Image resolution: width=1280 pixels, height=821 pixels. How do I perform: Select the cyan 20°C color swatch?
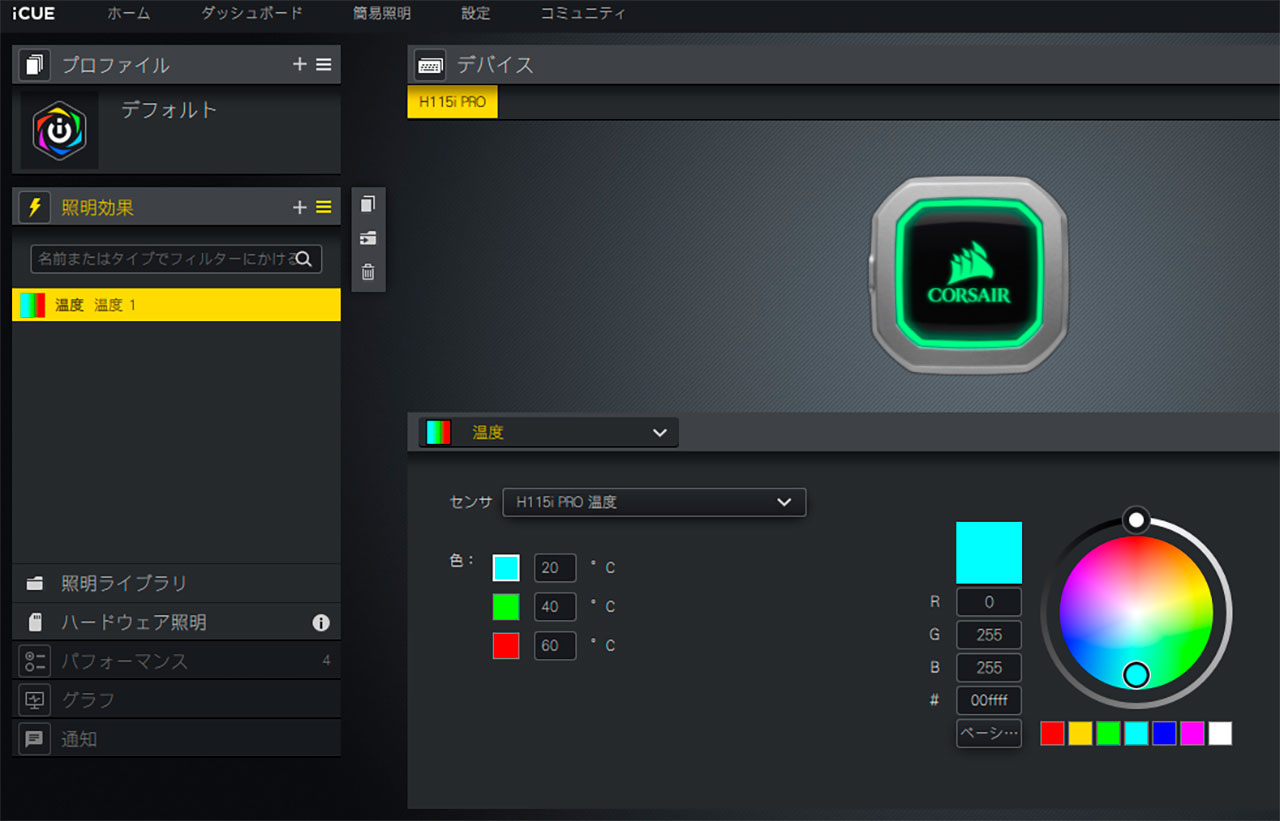(506, 568)
